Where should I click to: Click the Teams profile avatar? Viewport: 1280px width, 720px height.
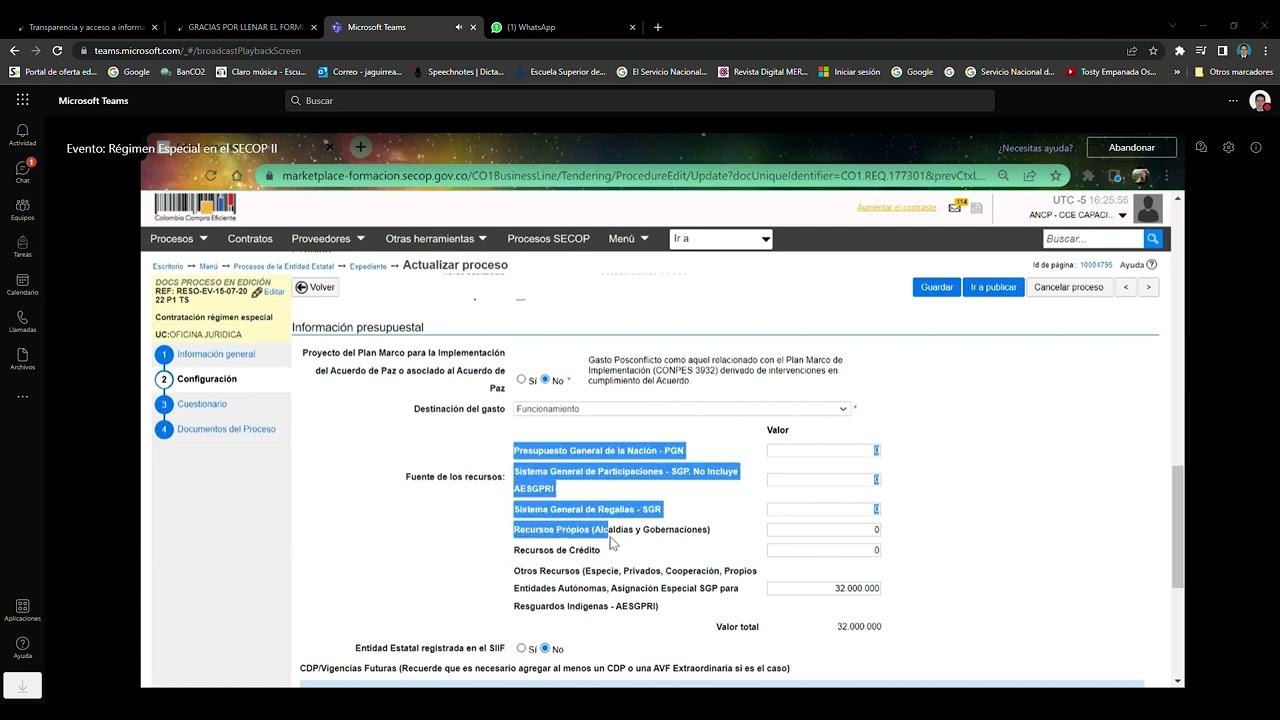coord(1260,100)
